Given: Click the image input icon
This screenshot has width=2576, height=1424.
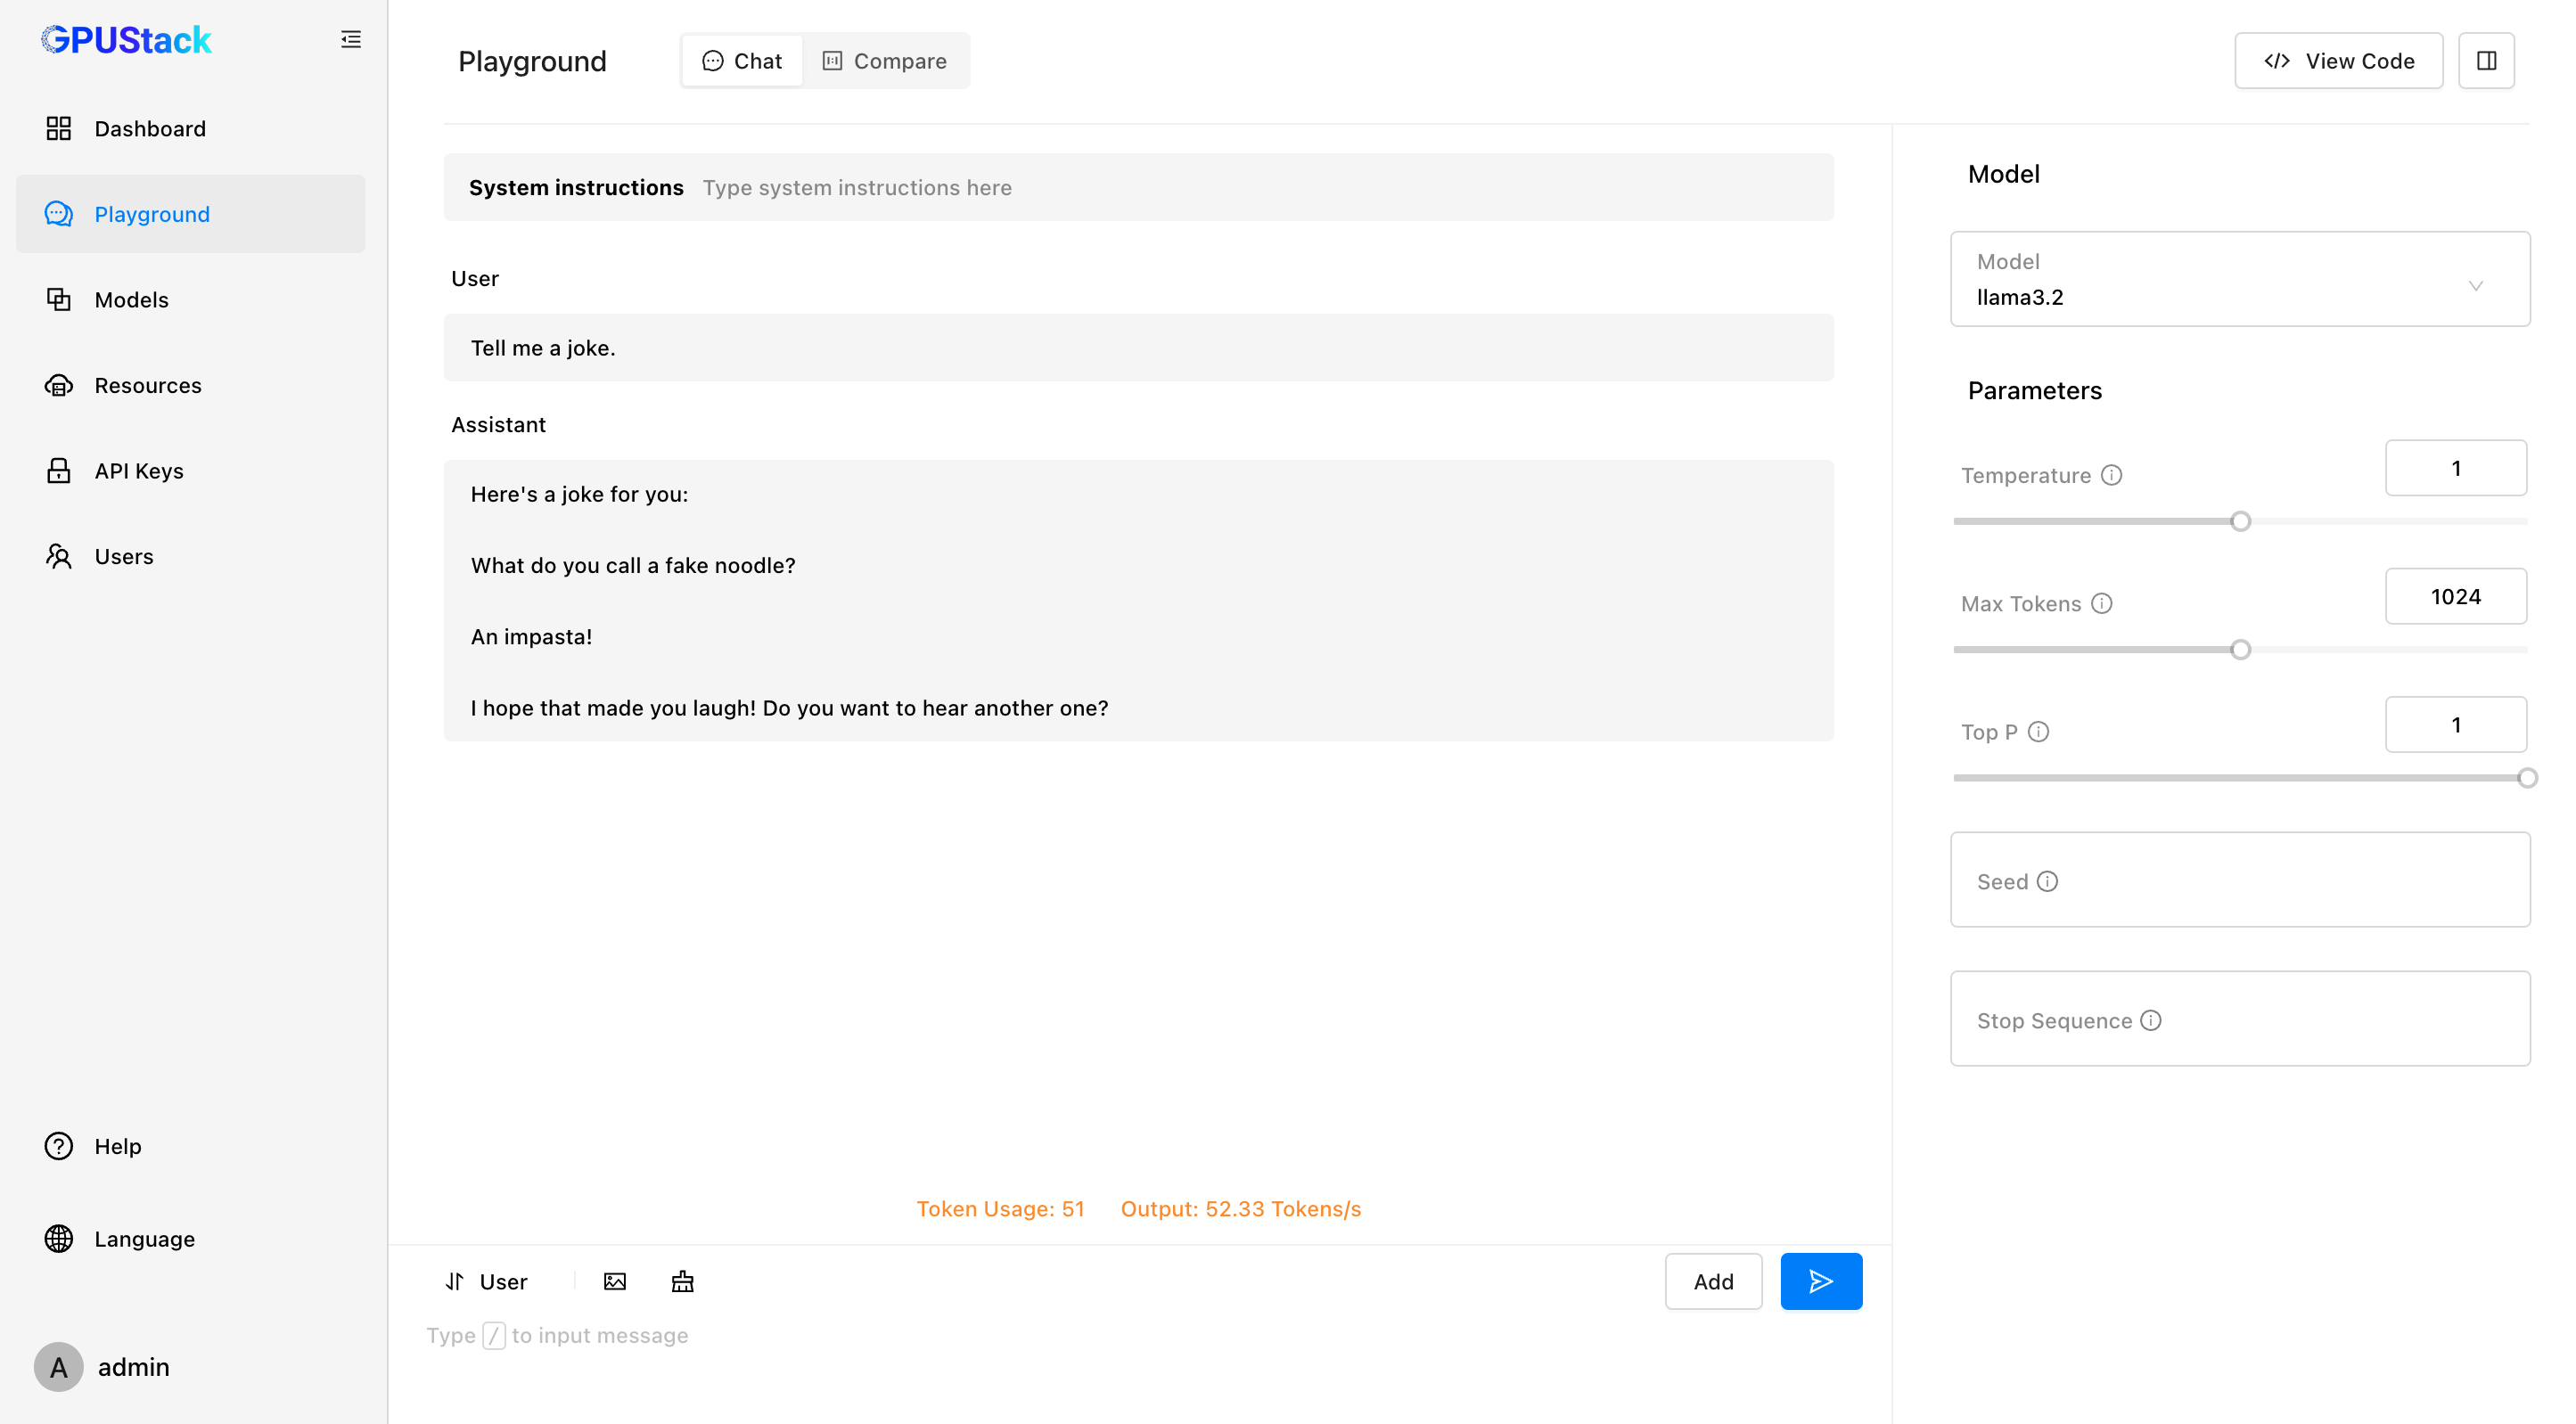Looking at the screenshot, I should pos(614,1282).
